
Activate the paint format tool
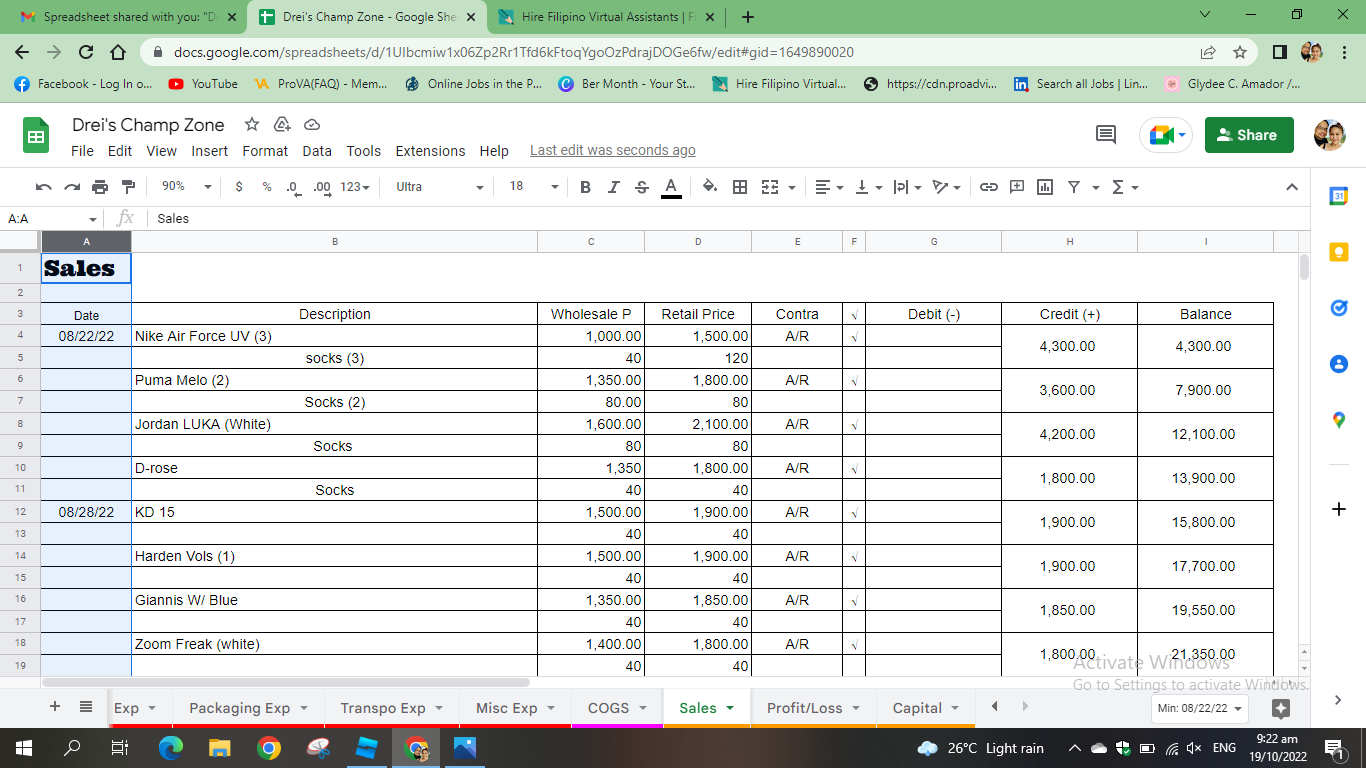click(127, 187)
